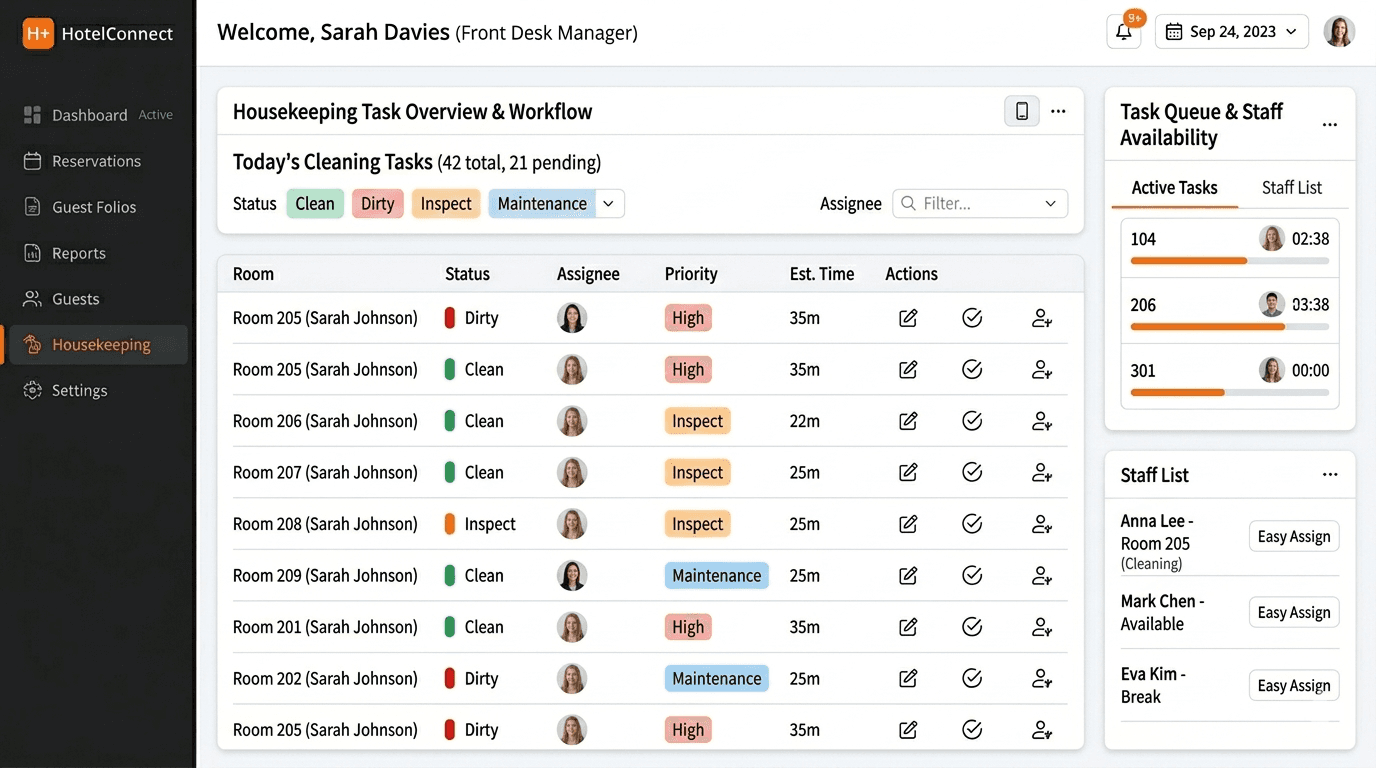The height and width of the screenshot is (768, 1376).
Task: Toggle the Clean status filter chip
Action: (315, 204)
